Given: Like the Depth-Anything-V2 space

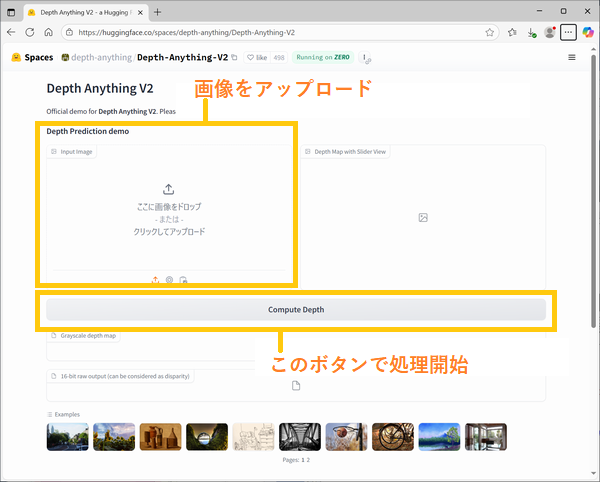Looking at the screenshot, I should pyautogui.click(x=256, y=58).
